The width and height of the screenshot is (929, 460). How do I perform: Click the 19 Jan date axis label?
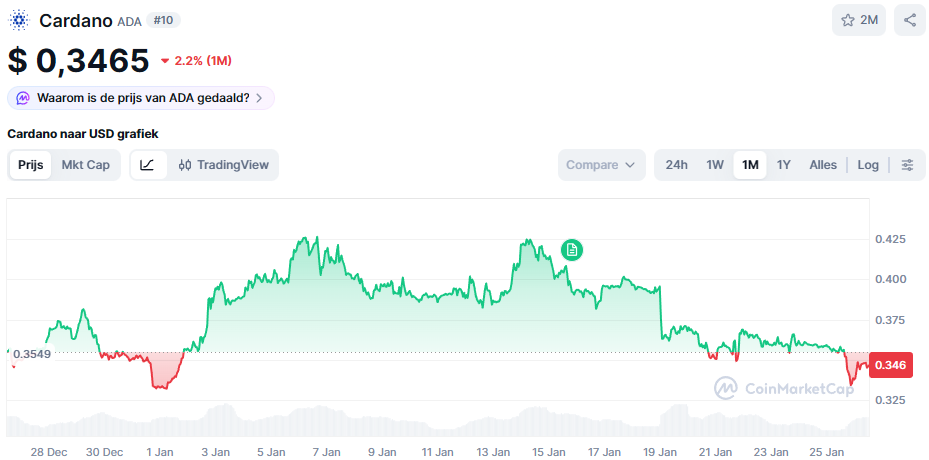(659, 452)
